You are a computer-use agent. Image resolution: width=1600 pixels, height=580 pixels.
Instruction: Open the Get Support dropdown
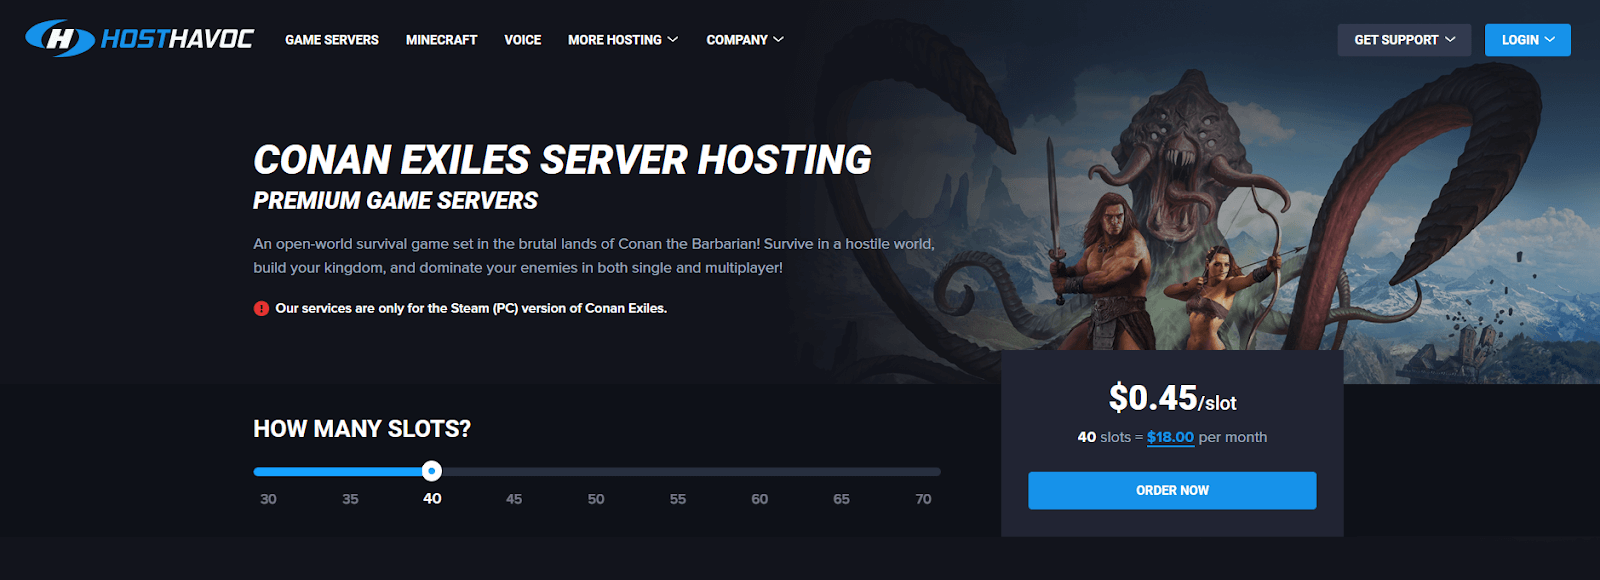[1404, 40]
